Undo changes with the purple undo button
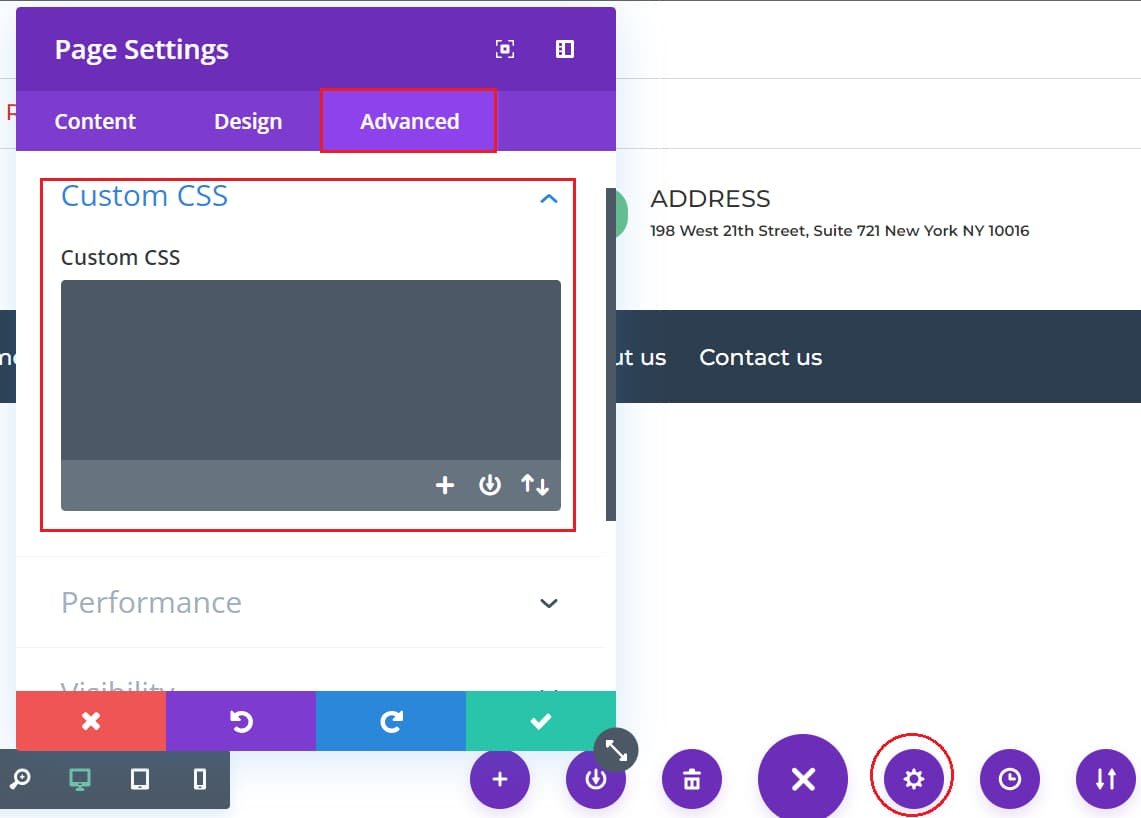 click(x=241, y=720)
